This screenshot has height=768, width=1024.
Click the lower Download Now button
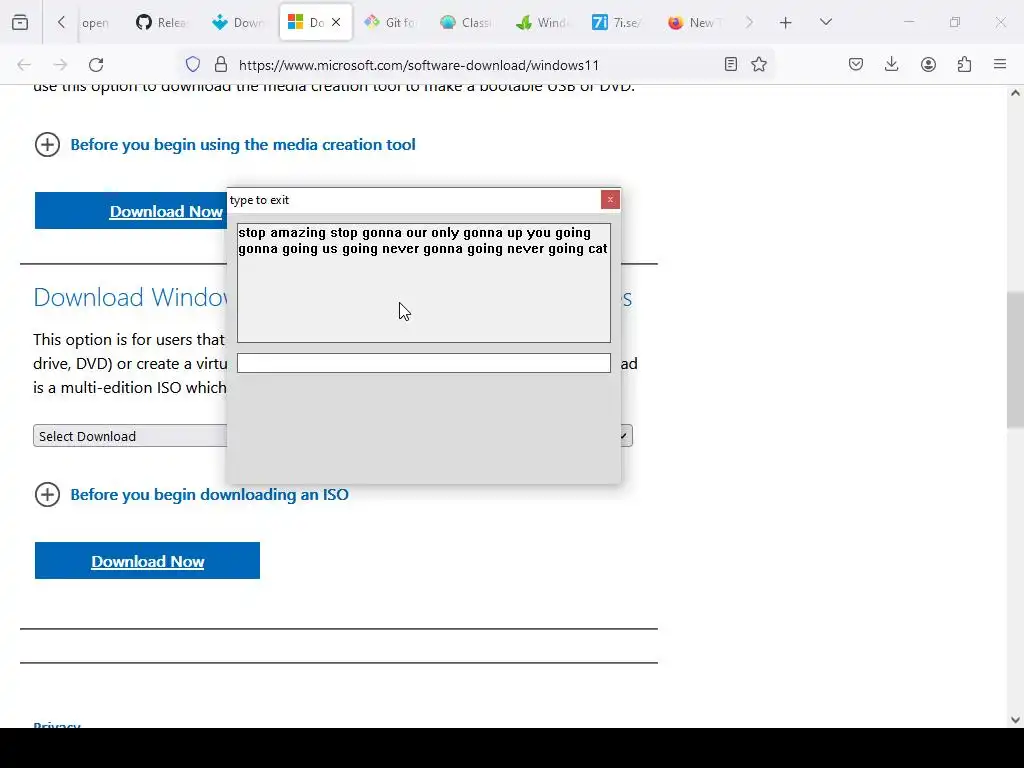click(x=148, y=561)
